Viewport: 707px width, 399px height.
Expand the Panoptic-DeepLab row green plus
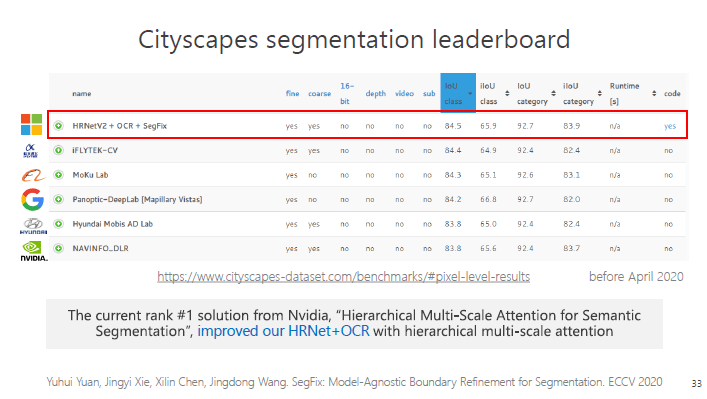pos(59,199)
